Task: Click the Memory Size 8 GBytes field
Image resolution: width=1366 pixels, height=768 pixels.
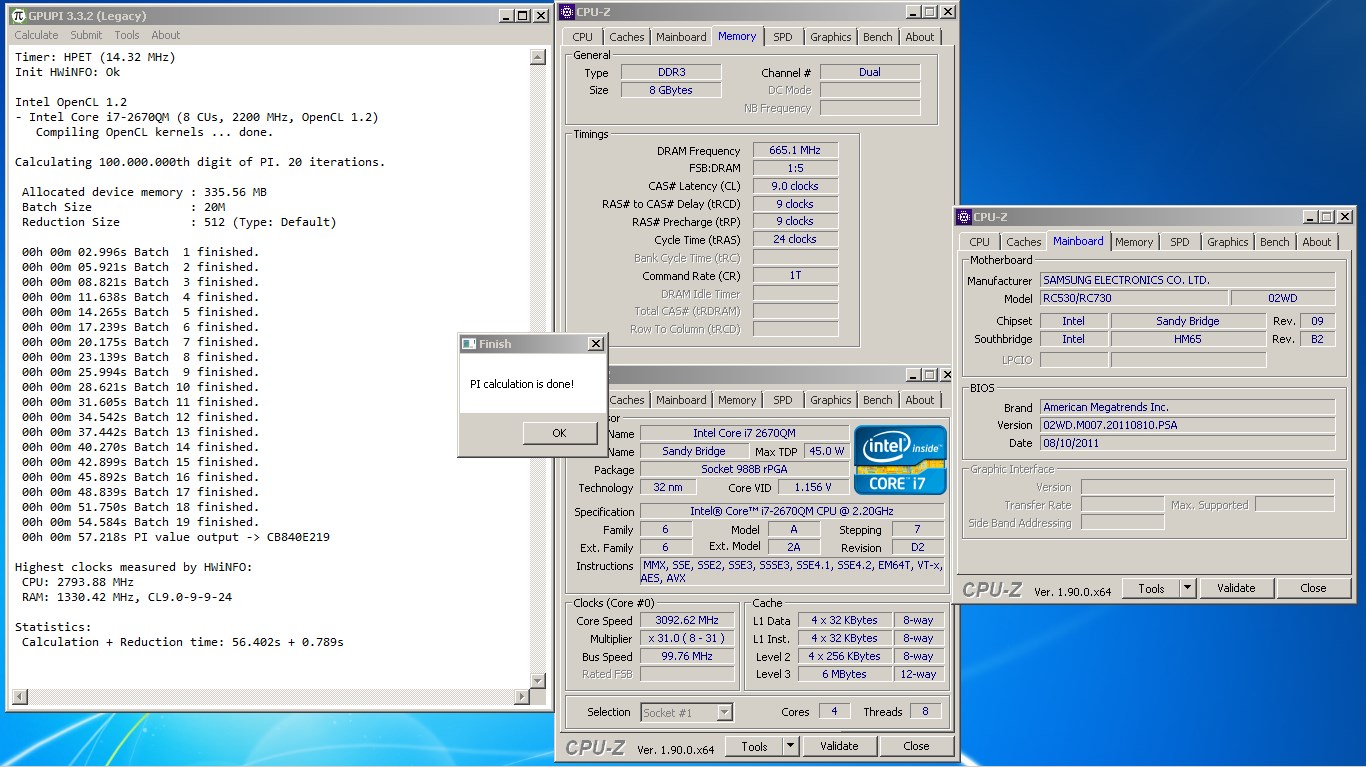Action: 670,90
